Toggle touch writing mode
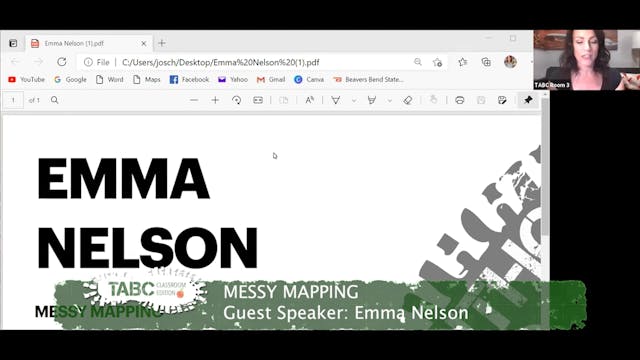The image size is (640, 360). [x=433, y=100]
